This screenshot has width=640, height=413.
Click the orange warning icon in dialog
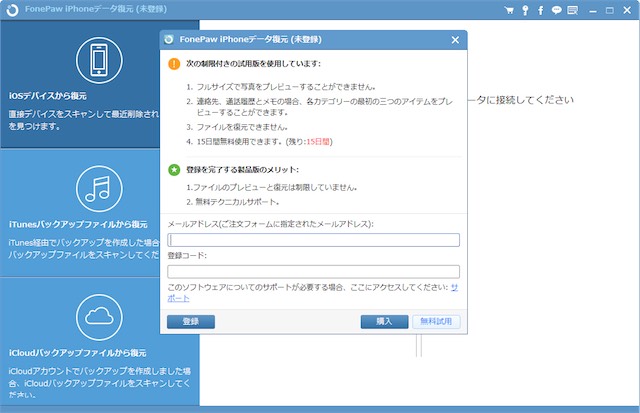174,64
